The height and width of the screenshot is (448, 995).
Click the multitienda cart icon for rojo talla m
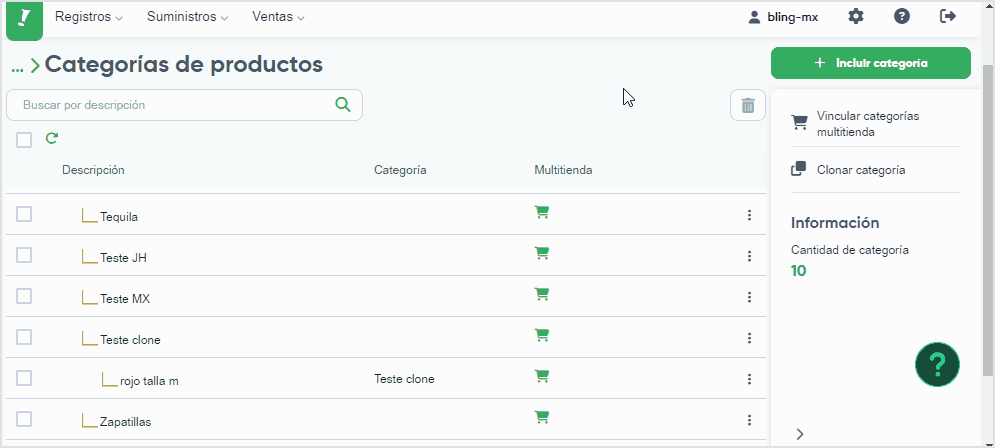(x=542, y=376)
